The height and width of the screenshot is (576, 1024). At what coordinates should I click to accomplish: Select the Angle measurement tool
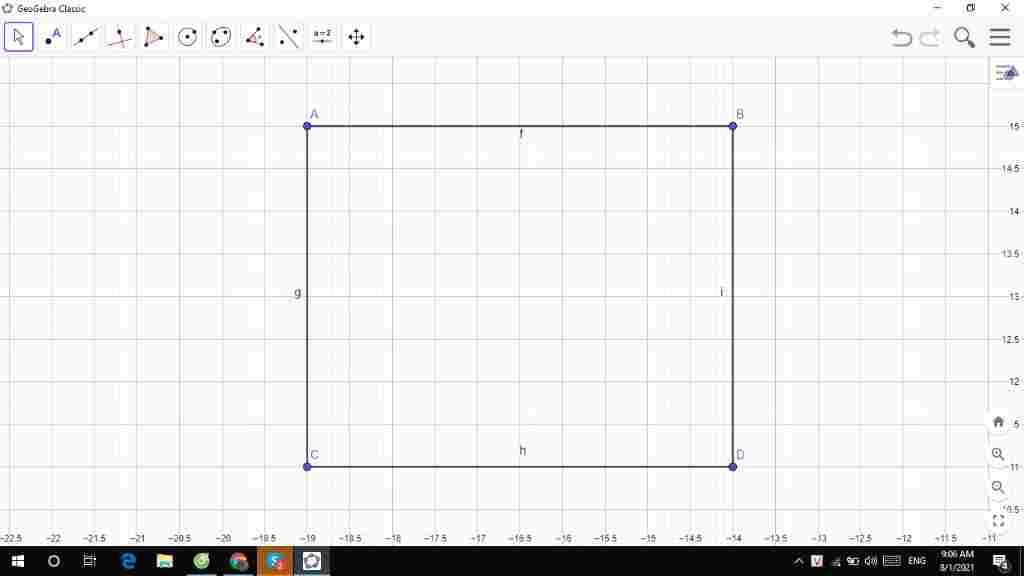[254, 38]
